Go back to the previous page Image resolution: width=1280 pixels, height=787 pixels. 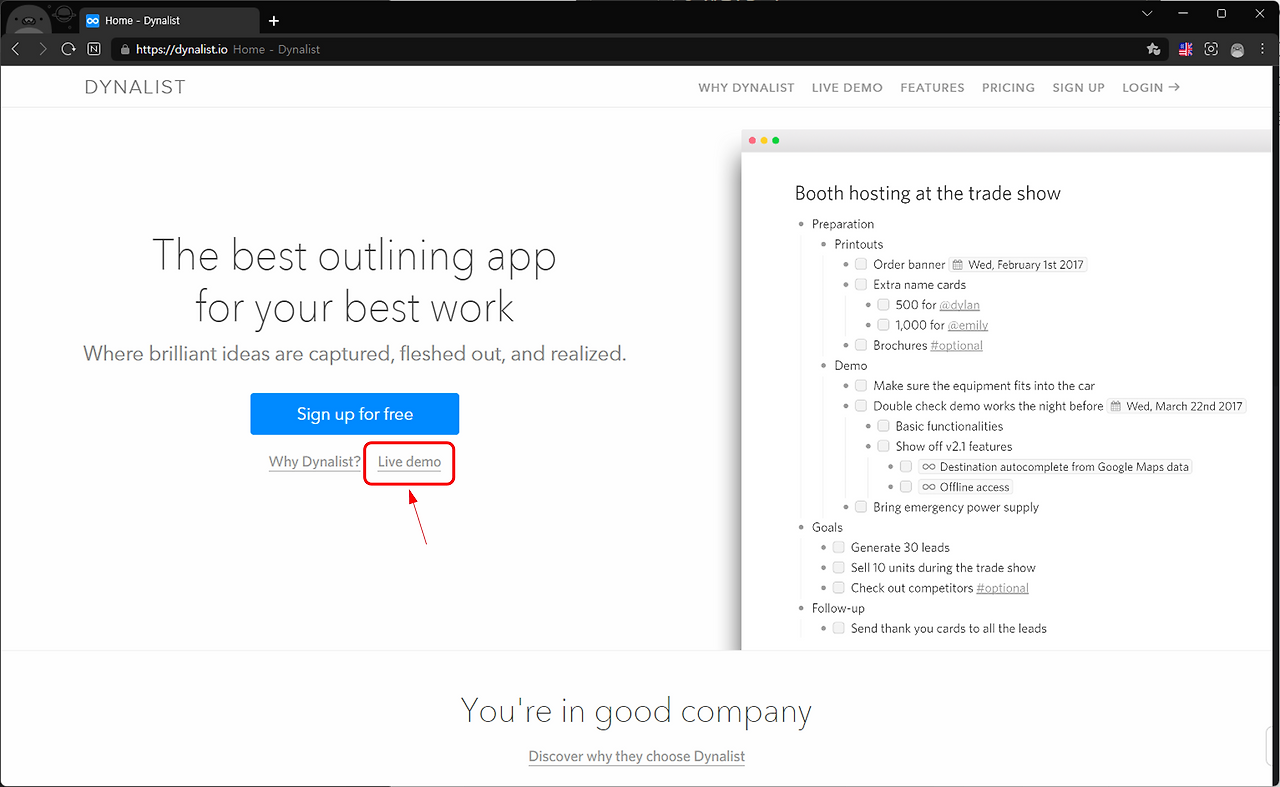point(16,49)
